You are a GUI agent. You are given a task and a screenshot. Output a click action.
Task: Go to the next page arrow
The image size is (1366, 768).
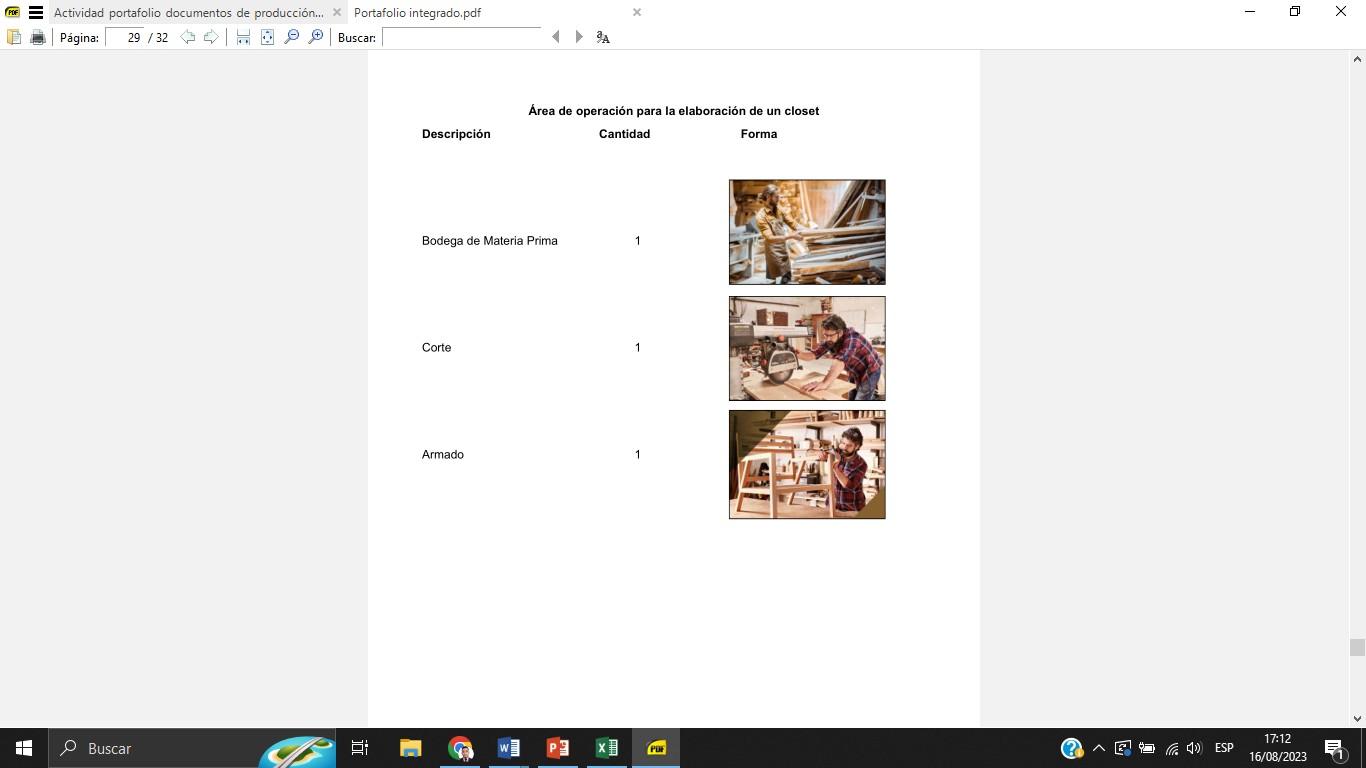[x=211, y=37]
